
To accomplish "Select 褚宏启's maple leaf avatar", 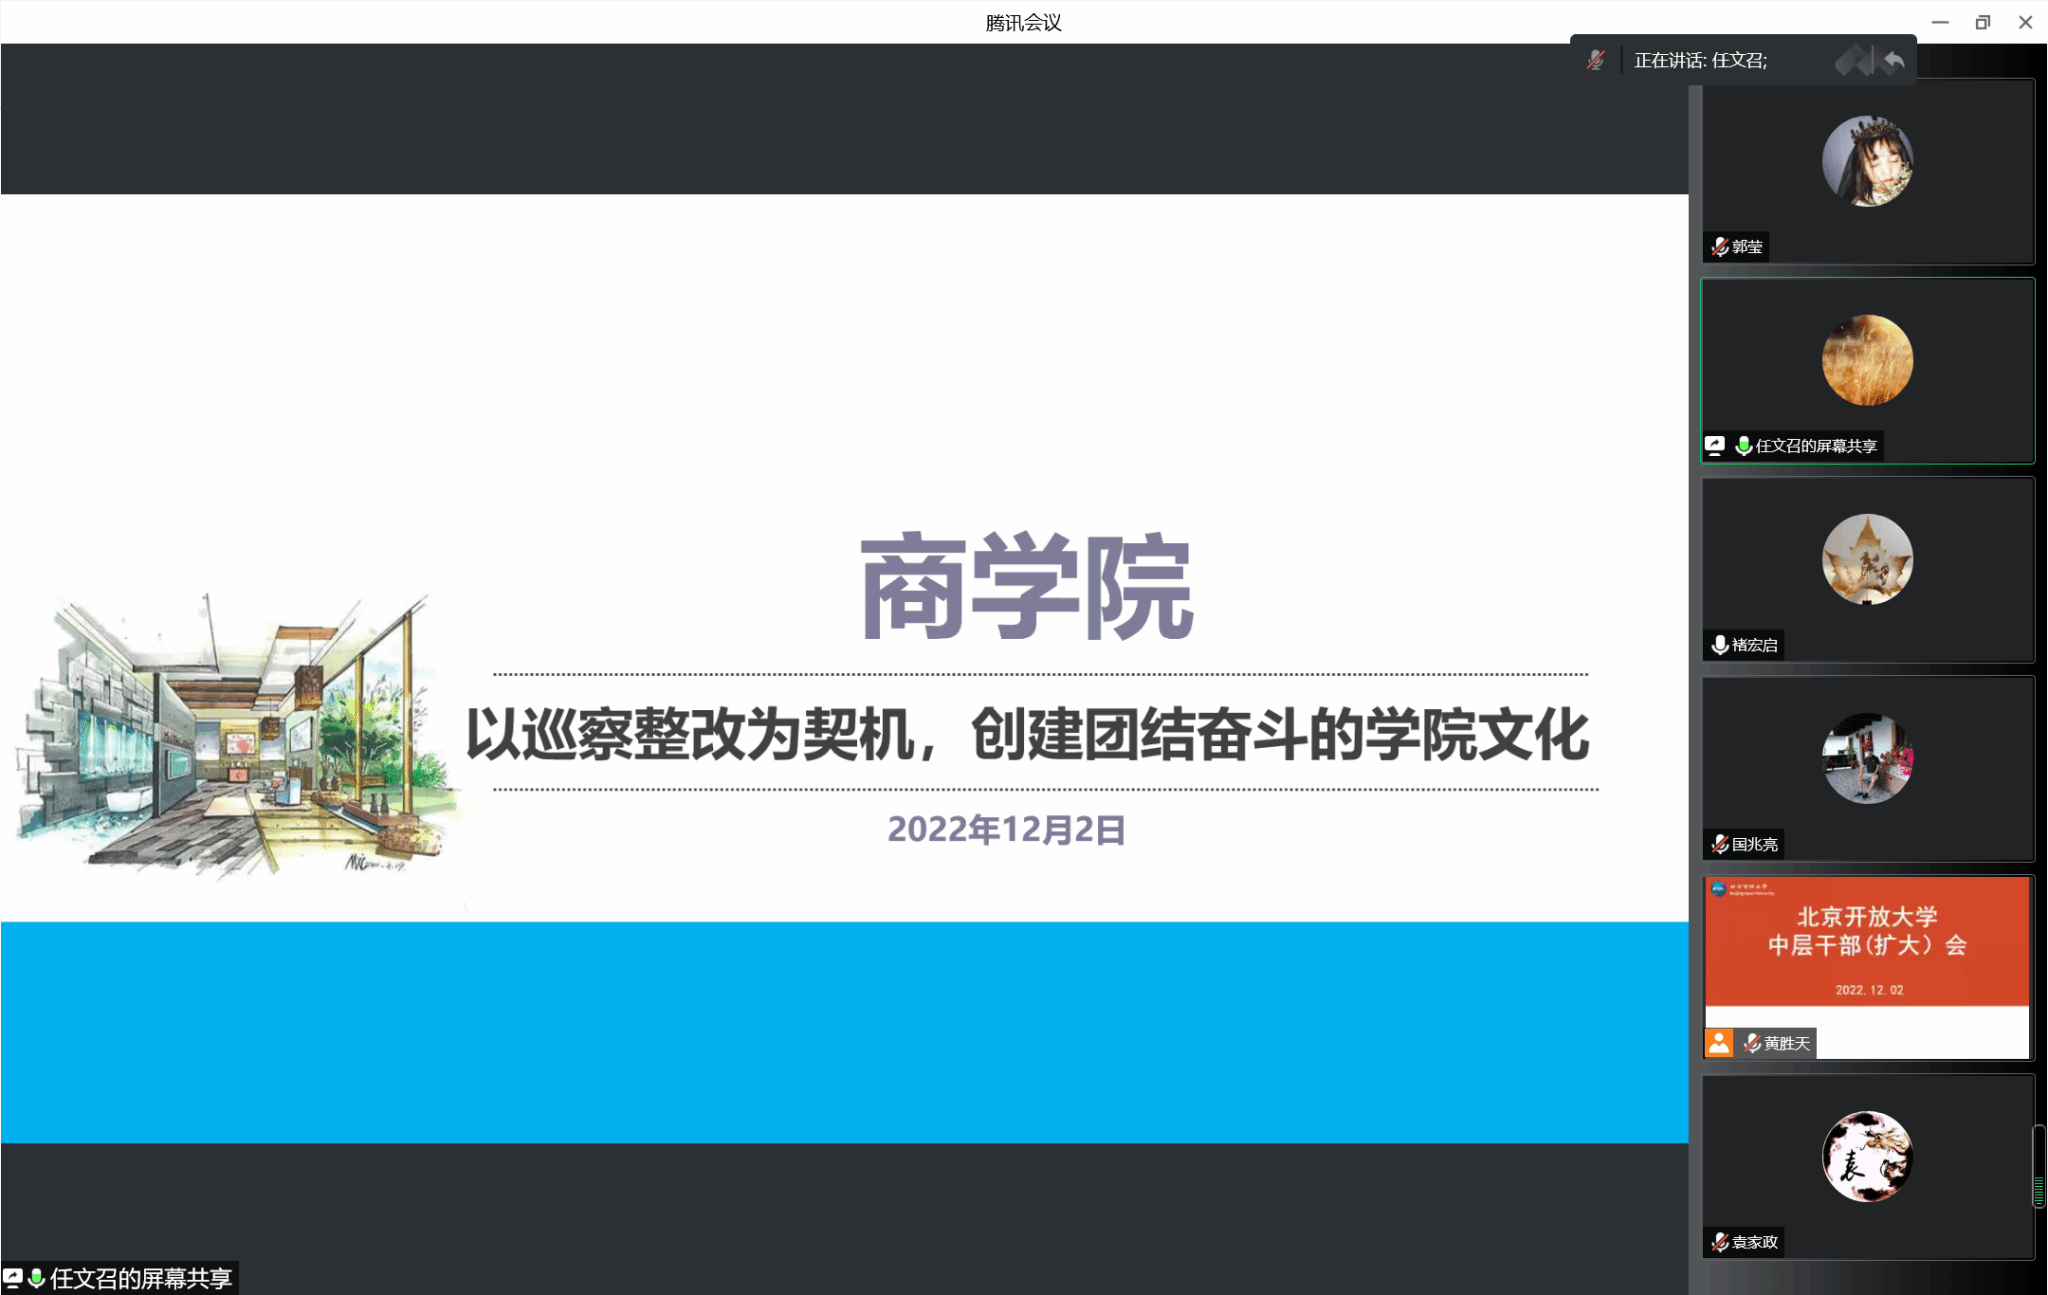I will pos(1867,559).
